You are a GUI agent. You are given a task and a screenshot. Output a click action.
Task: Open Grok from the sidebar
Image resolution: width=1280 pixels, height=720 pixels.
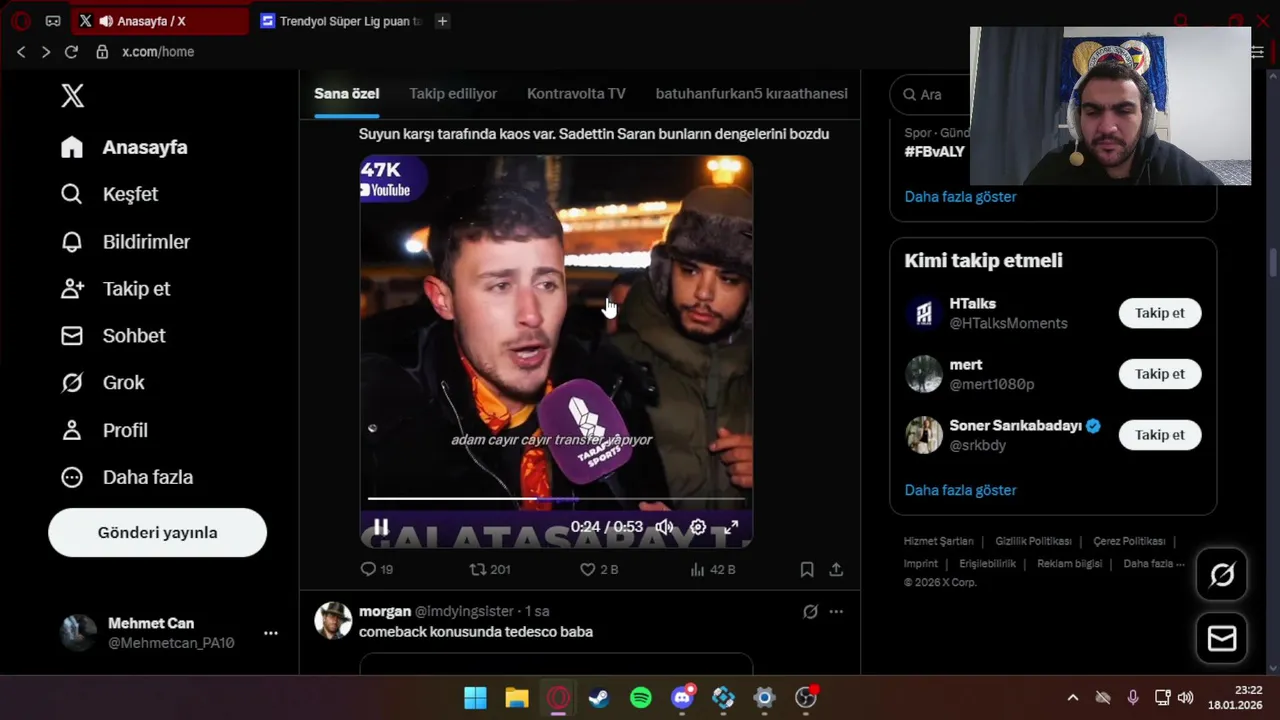click(102, 383)
